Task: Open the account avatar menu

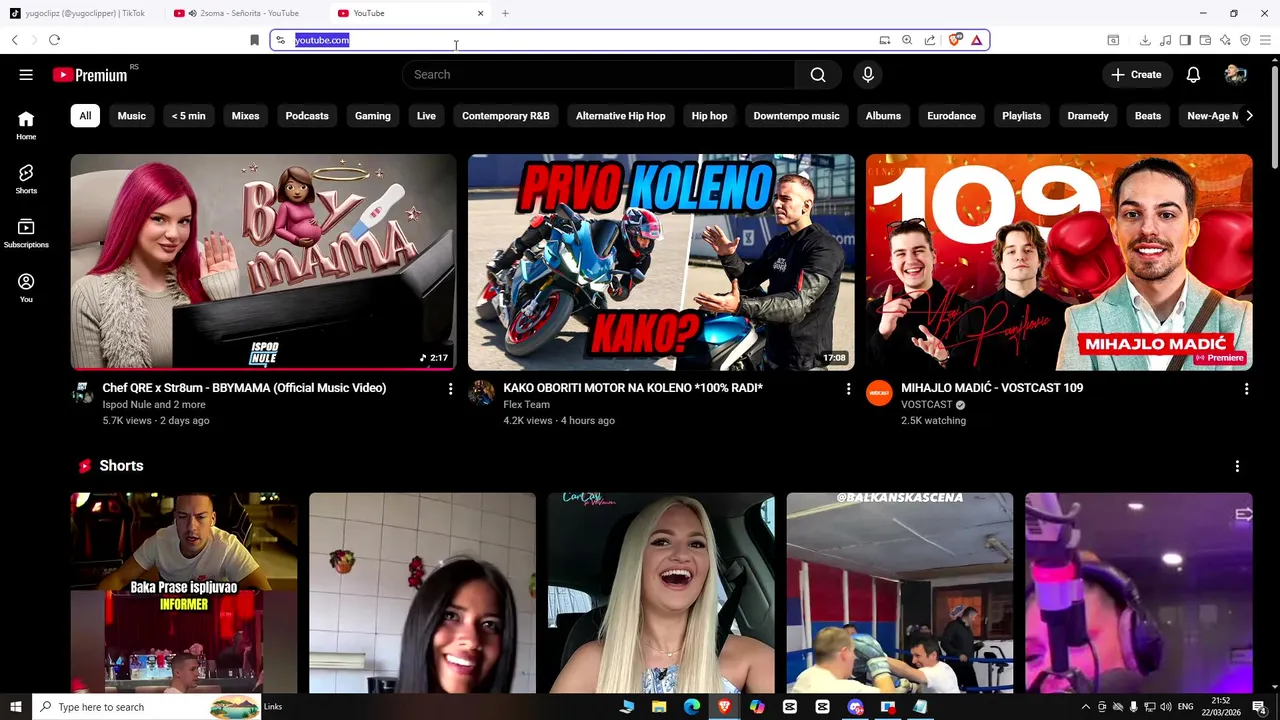Action: click(x=1236, y=75)
